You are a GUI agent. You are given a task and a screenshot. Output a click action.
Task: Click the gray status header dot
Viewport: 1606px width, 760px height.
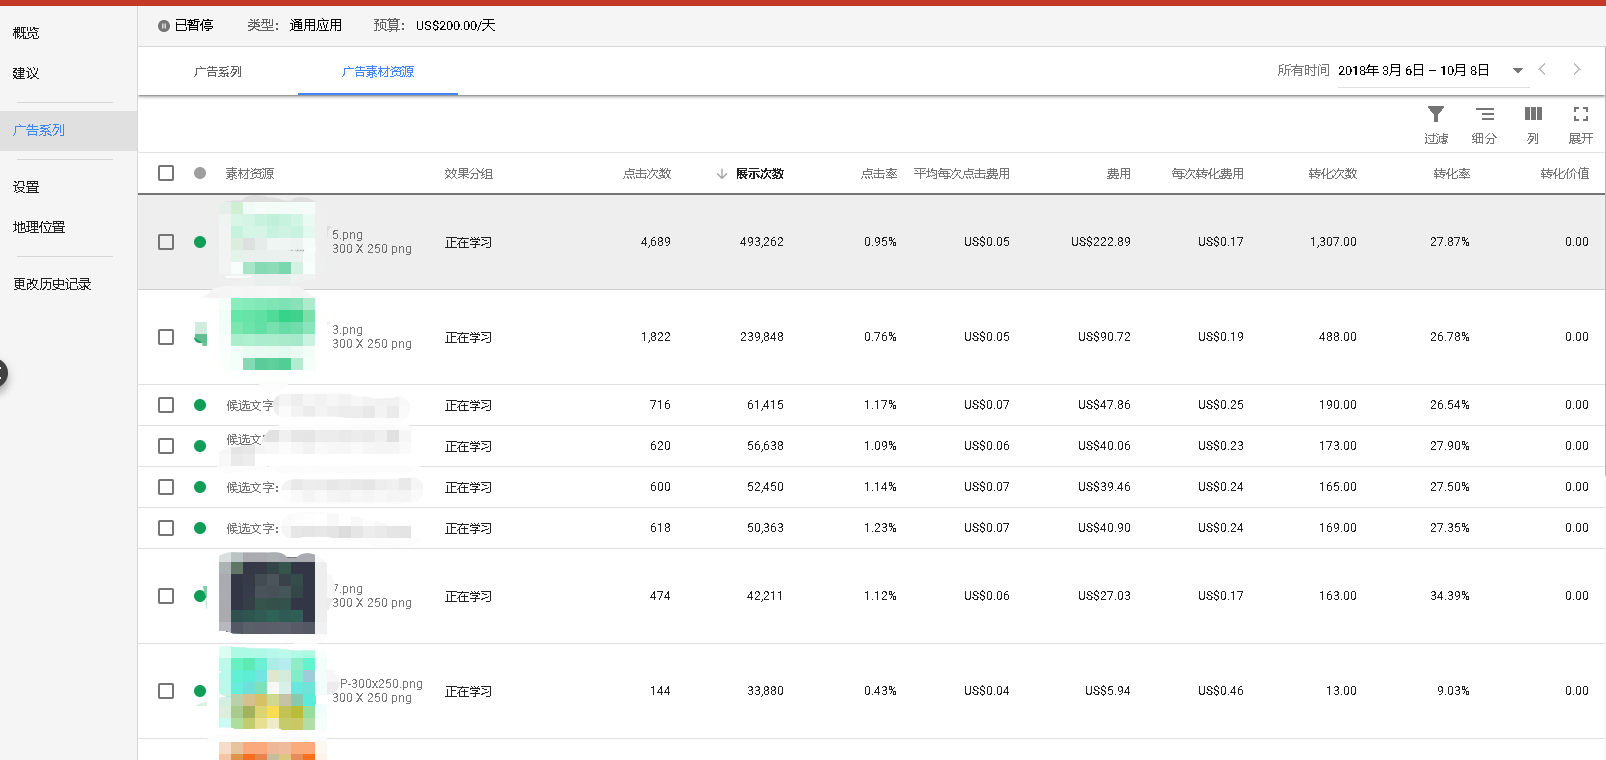coord(200,173)
